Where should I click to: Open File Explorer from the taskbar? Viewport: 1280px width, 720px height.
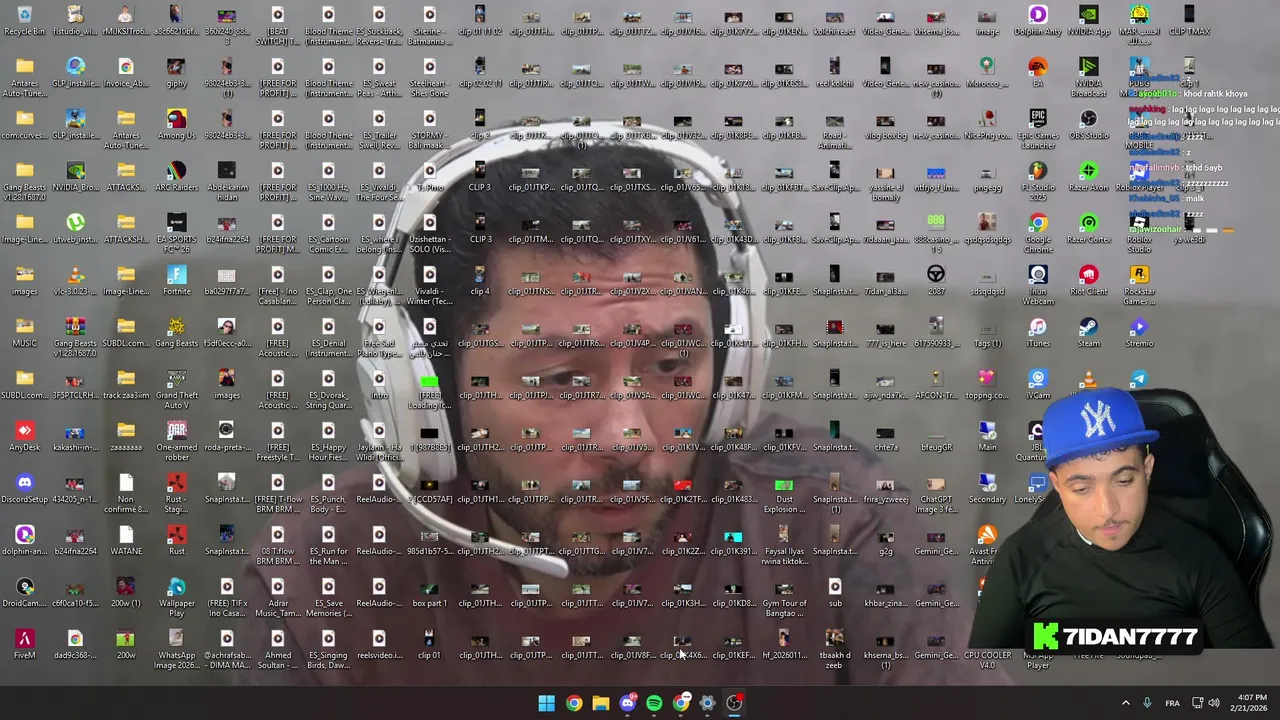[600, 703]
